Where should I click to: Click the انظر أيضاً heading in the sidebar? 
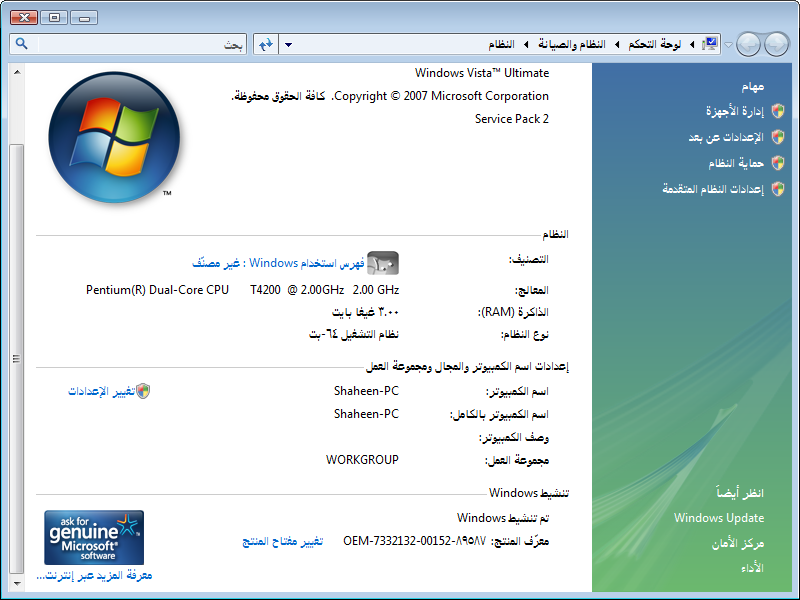click(x=740, y=493)
